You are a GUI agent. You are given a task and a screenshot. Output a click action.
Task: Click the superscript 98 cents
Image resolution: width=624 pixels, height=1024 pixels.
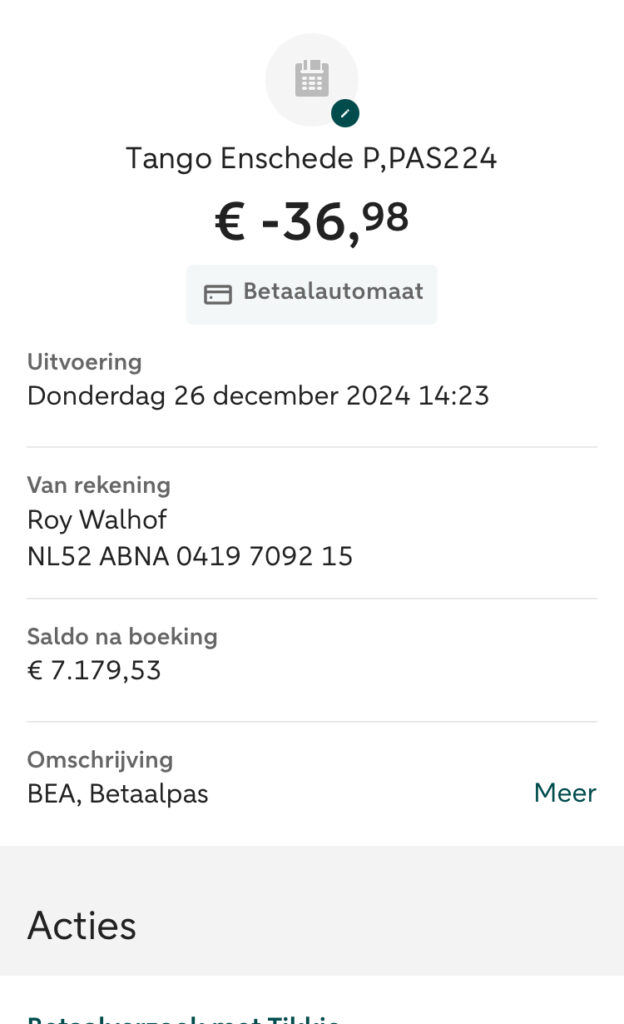pos(385,215)
